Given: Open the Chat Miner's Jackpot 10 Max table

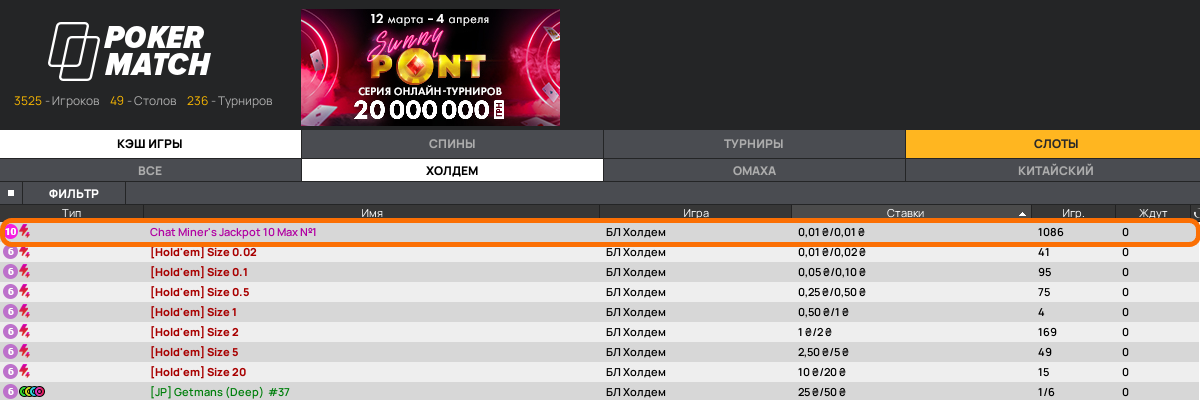Looking at the screenshot, I should point(233,232).
